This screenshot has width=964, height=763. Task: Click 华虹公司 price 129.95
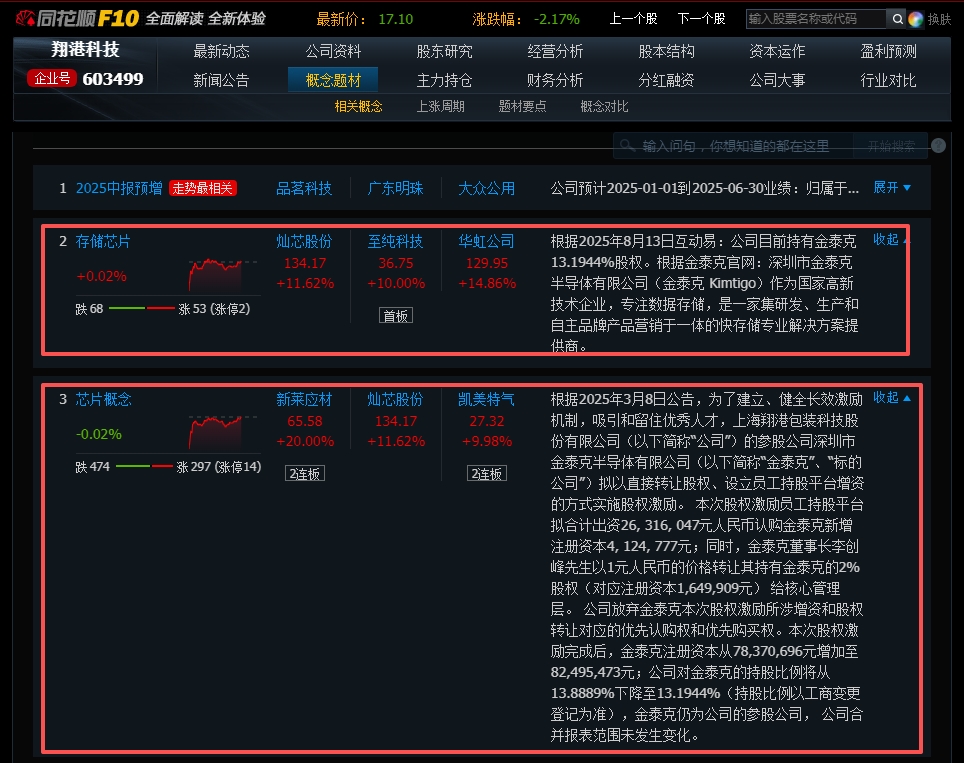pos(487,263)
